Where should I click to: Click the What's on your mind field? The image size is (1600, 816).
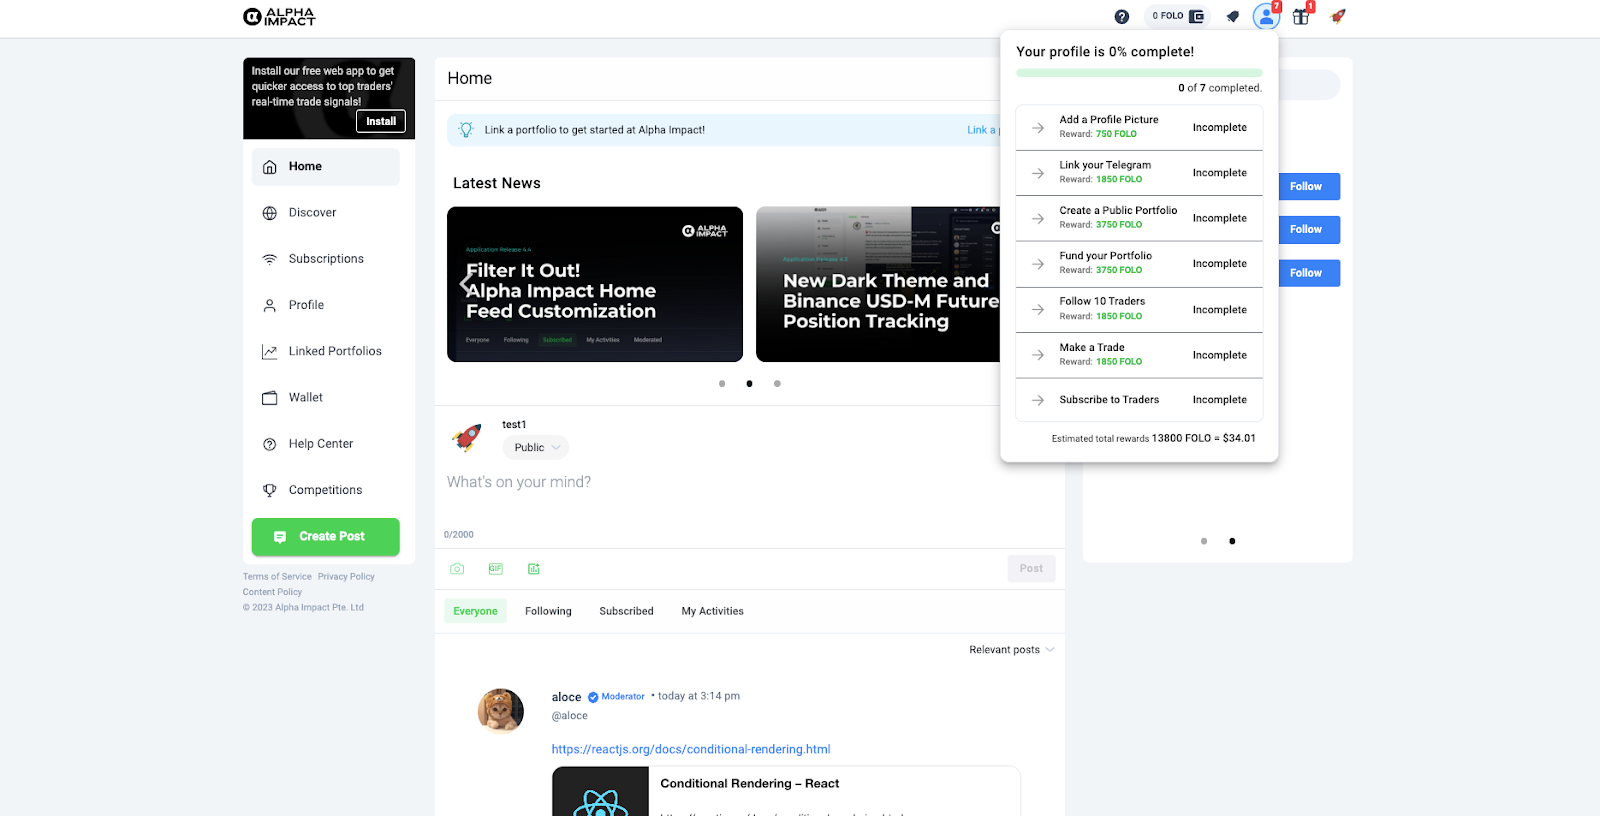(750, 482)
